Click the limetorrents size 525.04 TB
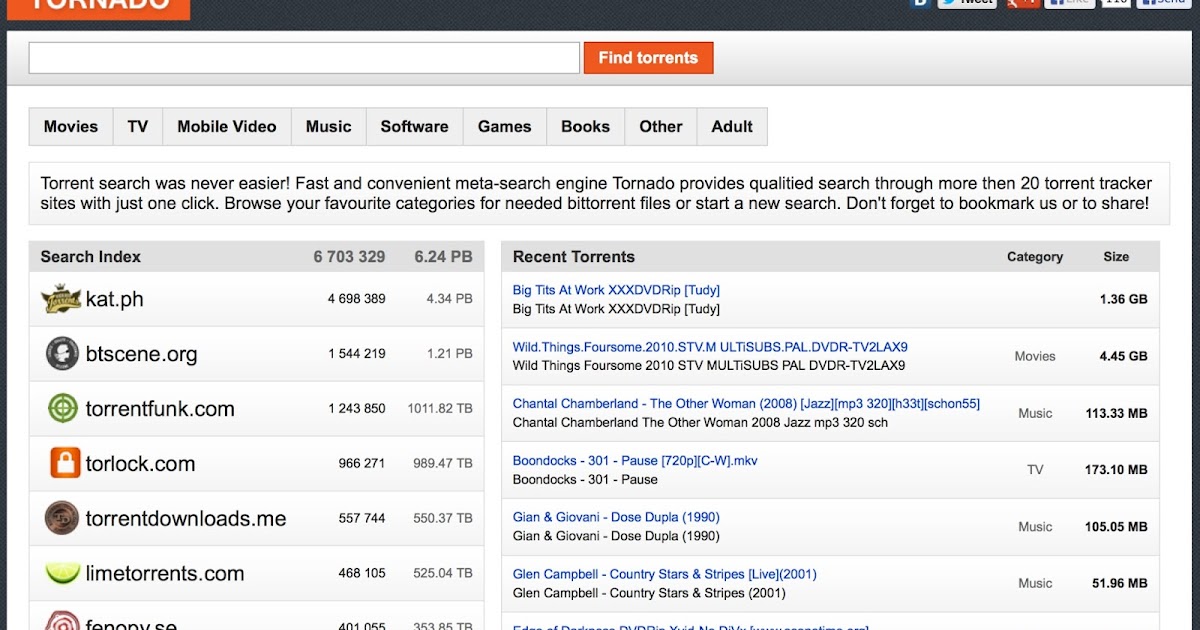This screenshot has height=630, width=1200. 443,574
